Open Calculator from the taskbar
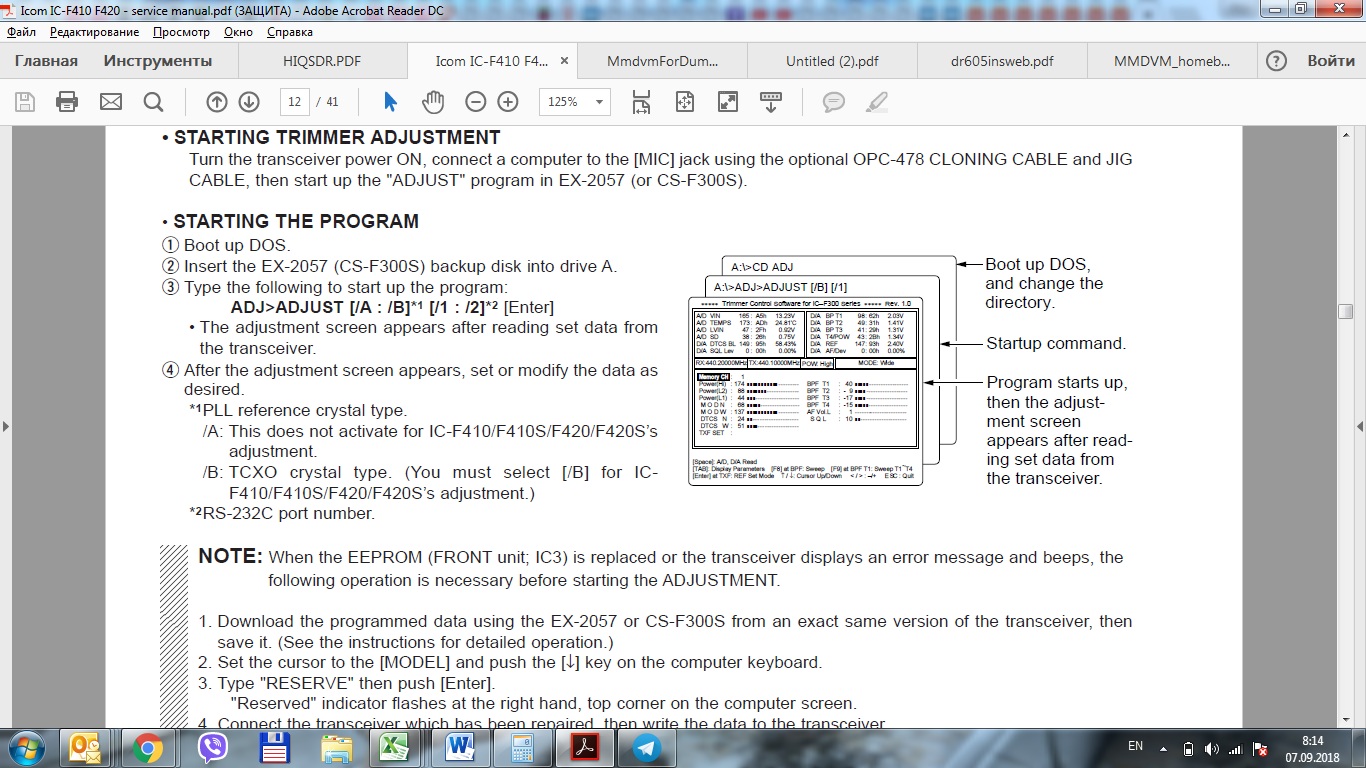Viewport: 1366px width, 768px height. coord(522,747)
